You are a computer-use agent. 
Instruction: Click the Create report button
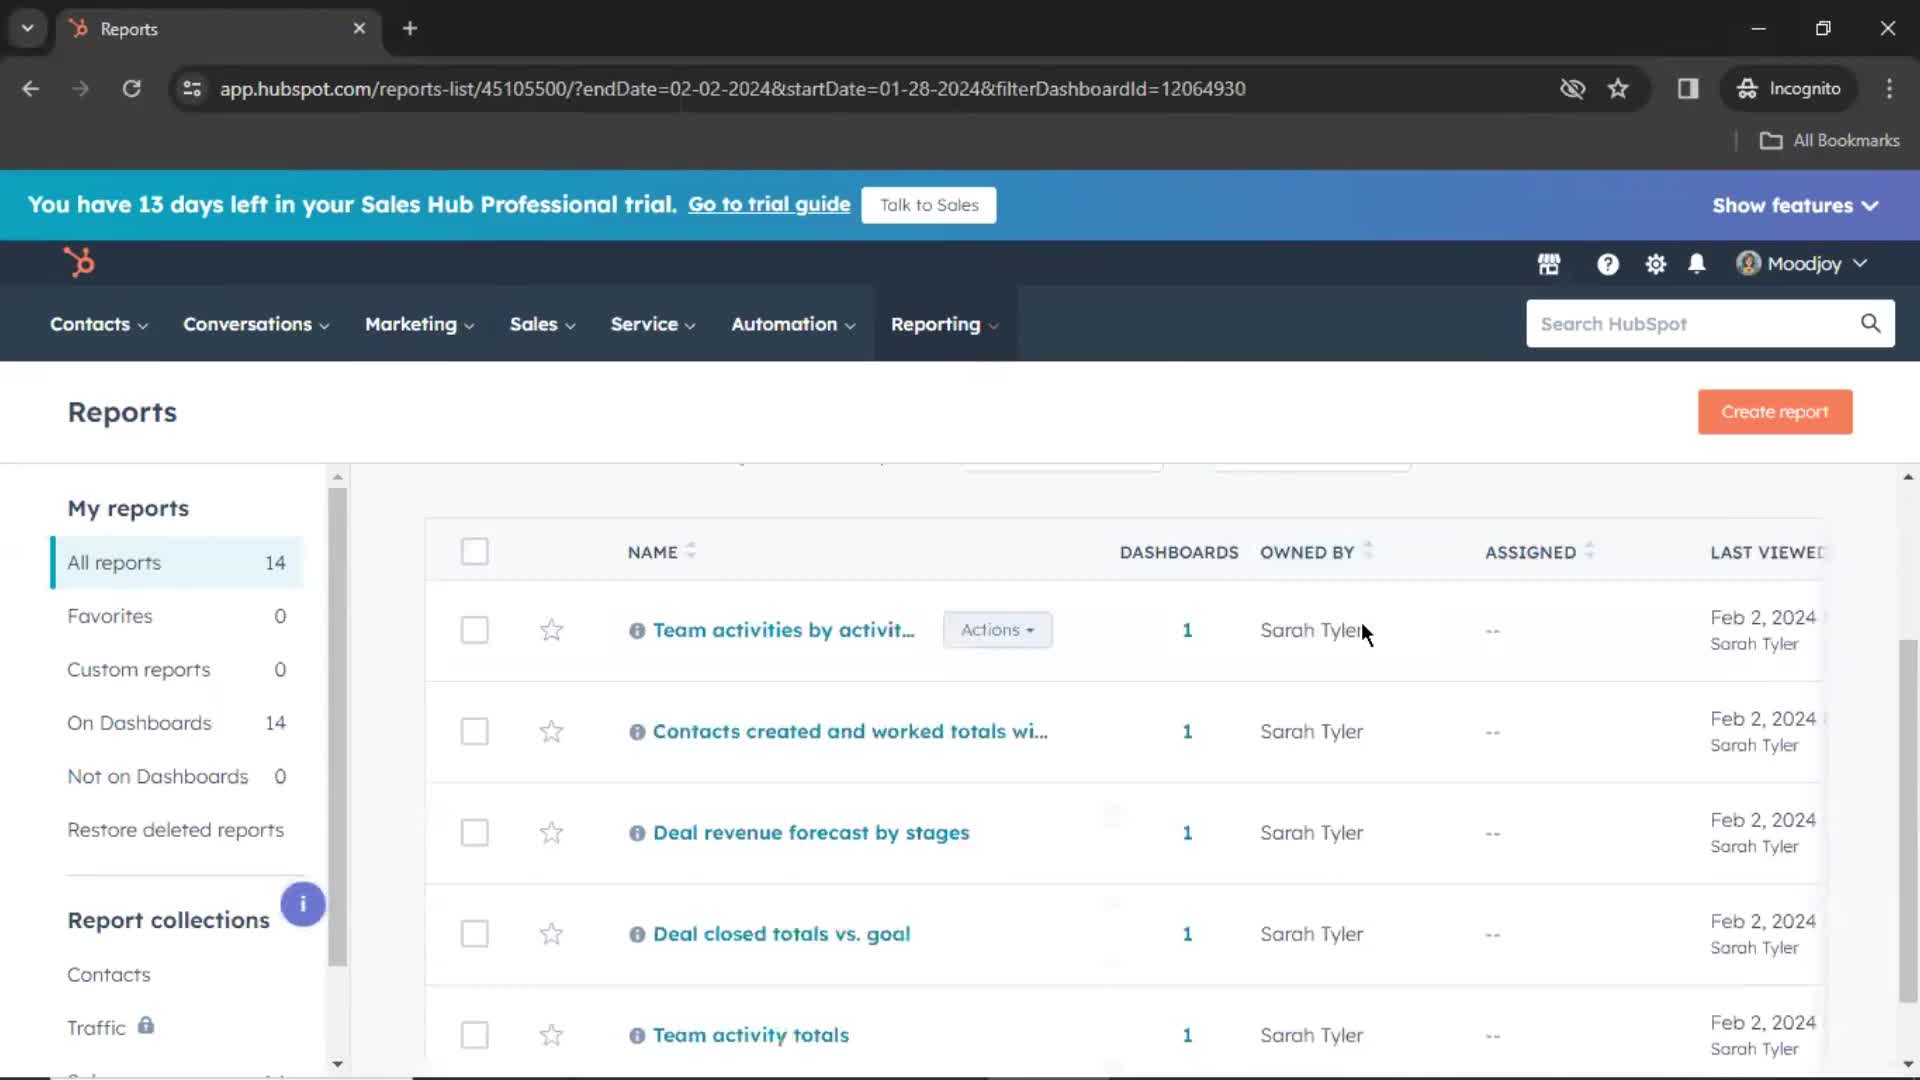1774,411
